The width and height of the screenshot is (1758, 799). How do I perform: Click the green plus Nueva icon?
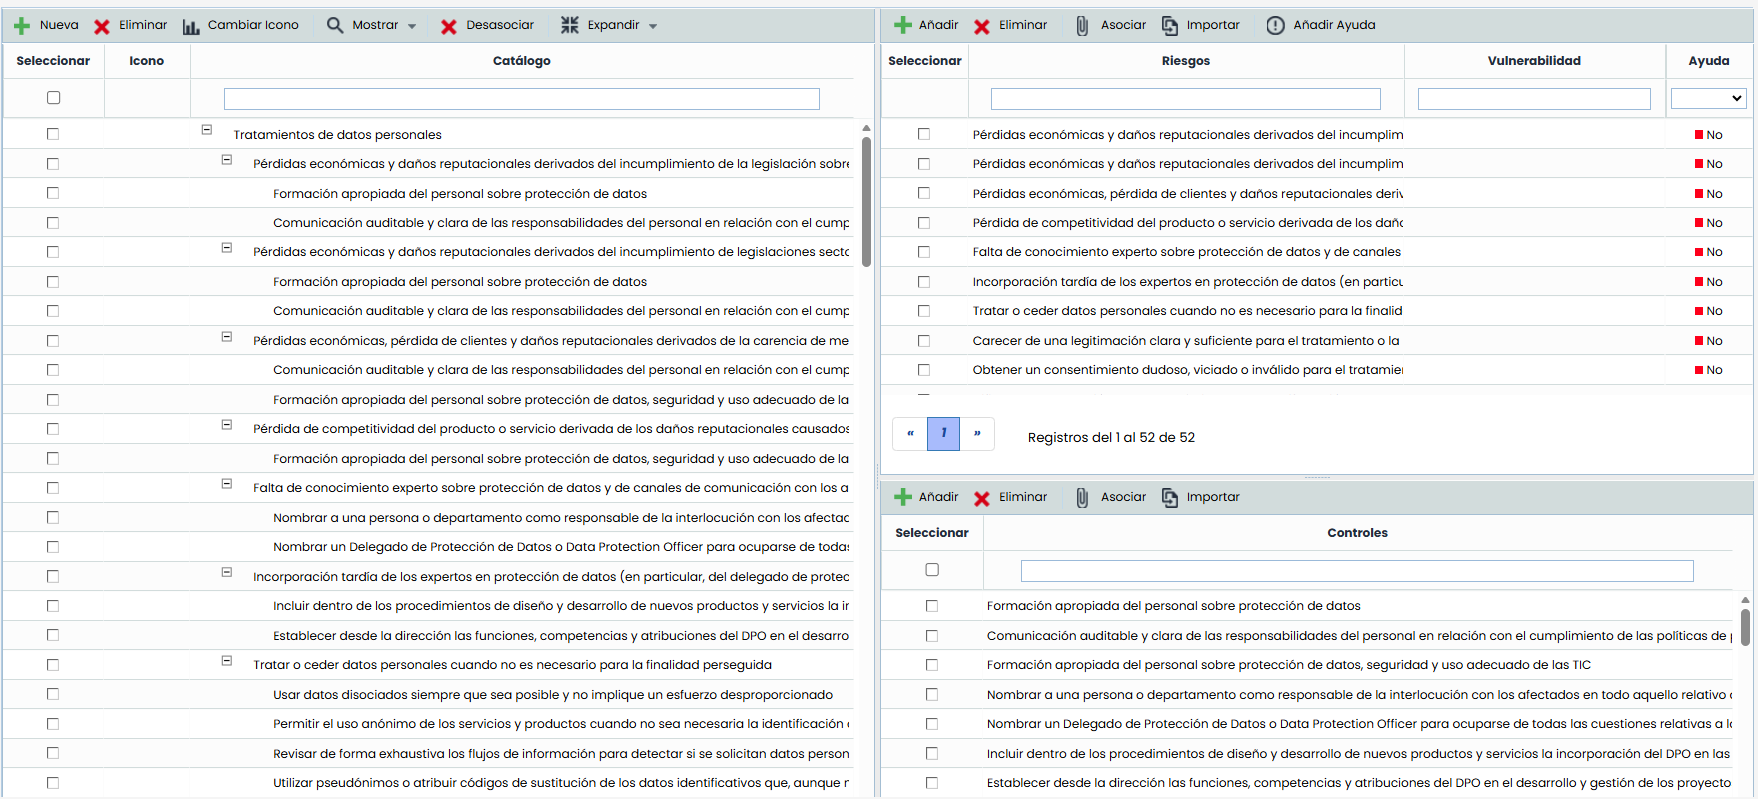pyautogui.click(x=22, y=26)
